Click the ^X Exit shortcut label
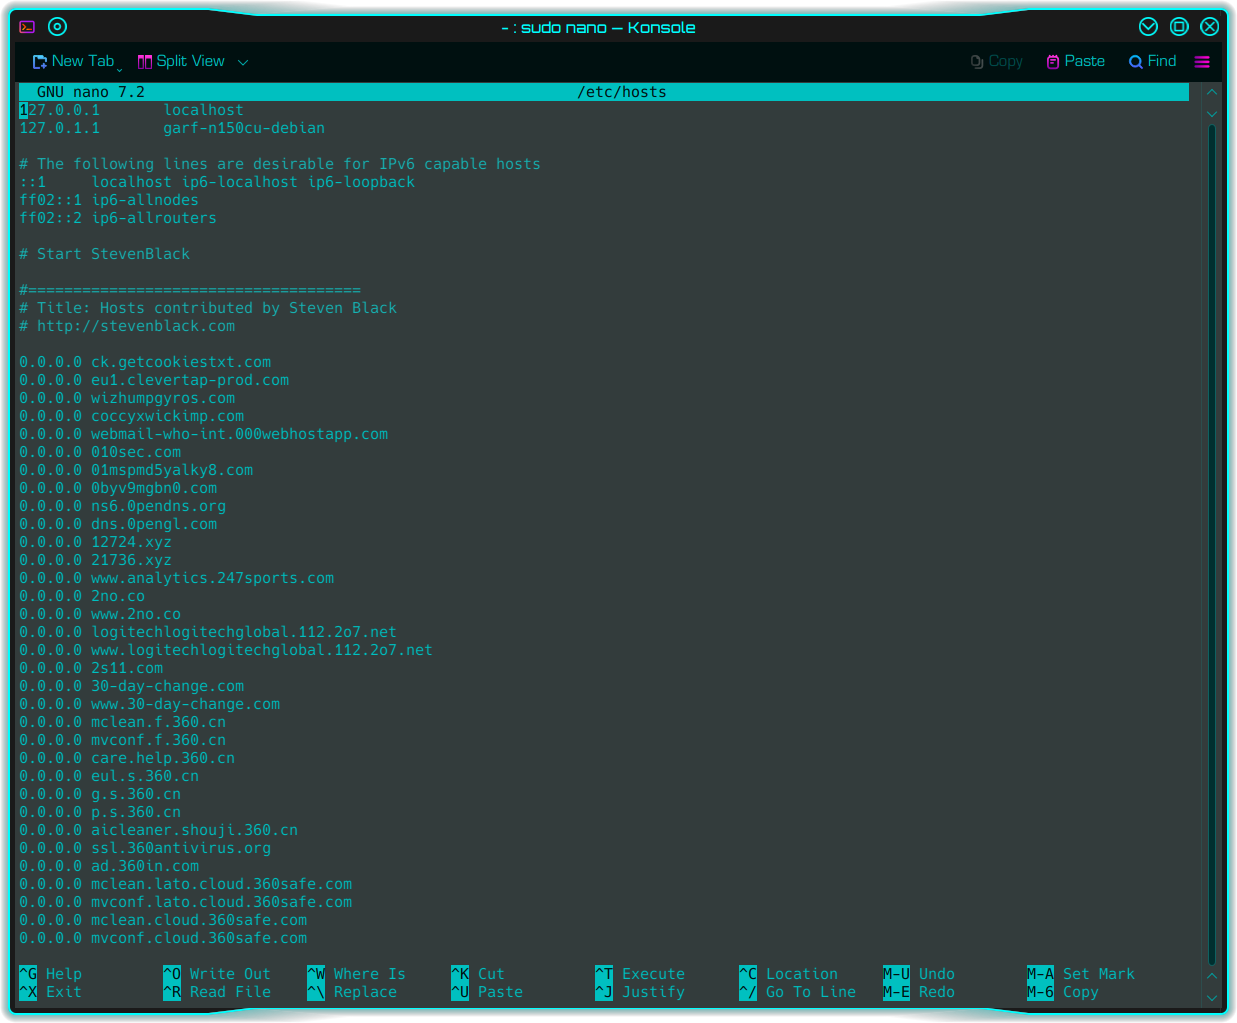Viewport: 1237px width, 1023px height. pyautogui.click(x=51, y=992)
